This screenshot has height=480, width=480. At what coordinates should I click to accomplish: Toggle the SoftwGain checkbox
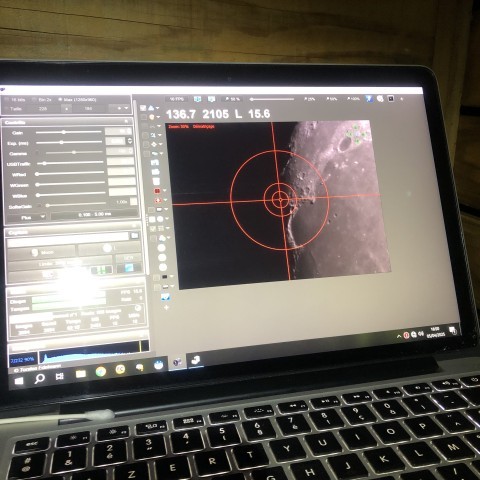39,206
